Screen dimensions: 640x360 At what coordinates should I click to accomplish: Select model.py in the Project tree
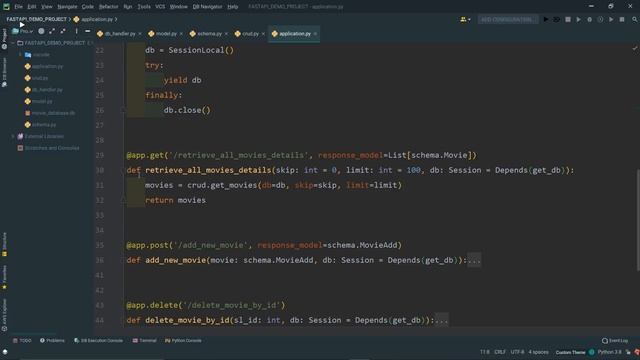point(38,101)
